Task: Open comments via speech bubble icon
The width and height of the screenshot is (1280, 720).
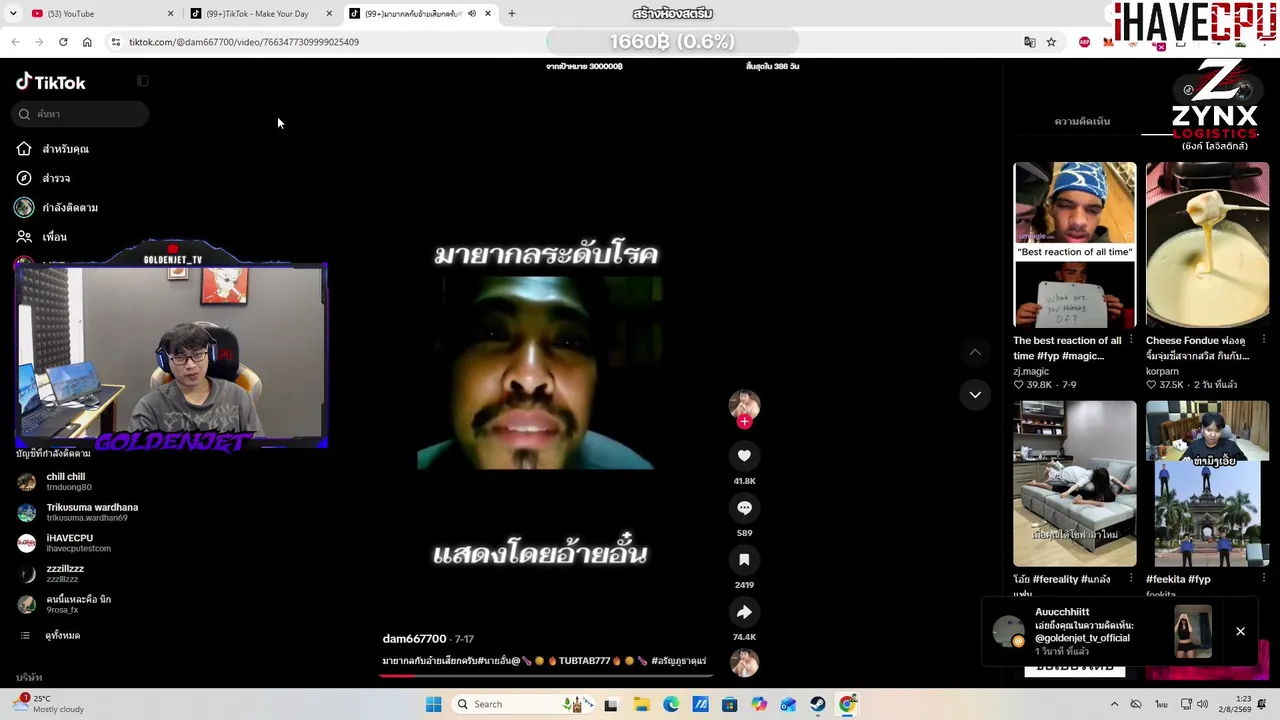Action: (744, 508)
